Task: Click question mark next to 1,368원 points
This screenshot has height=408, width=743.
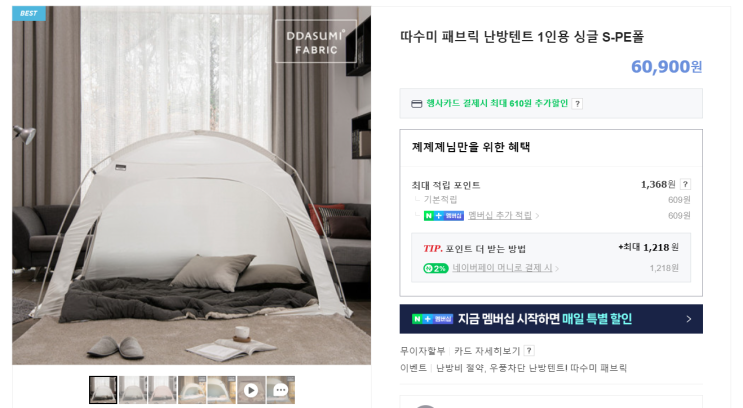Action: (685, 184)
